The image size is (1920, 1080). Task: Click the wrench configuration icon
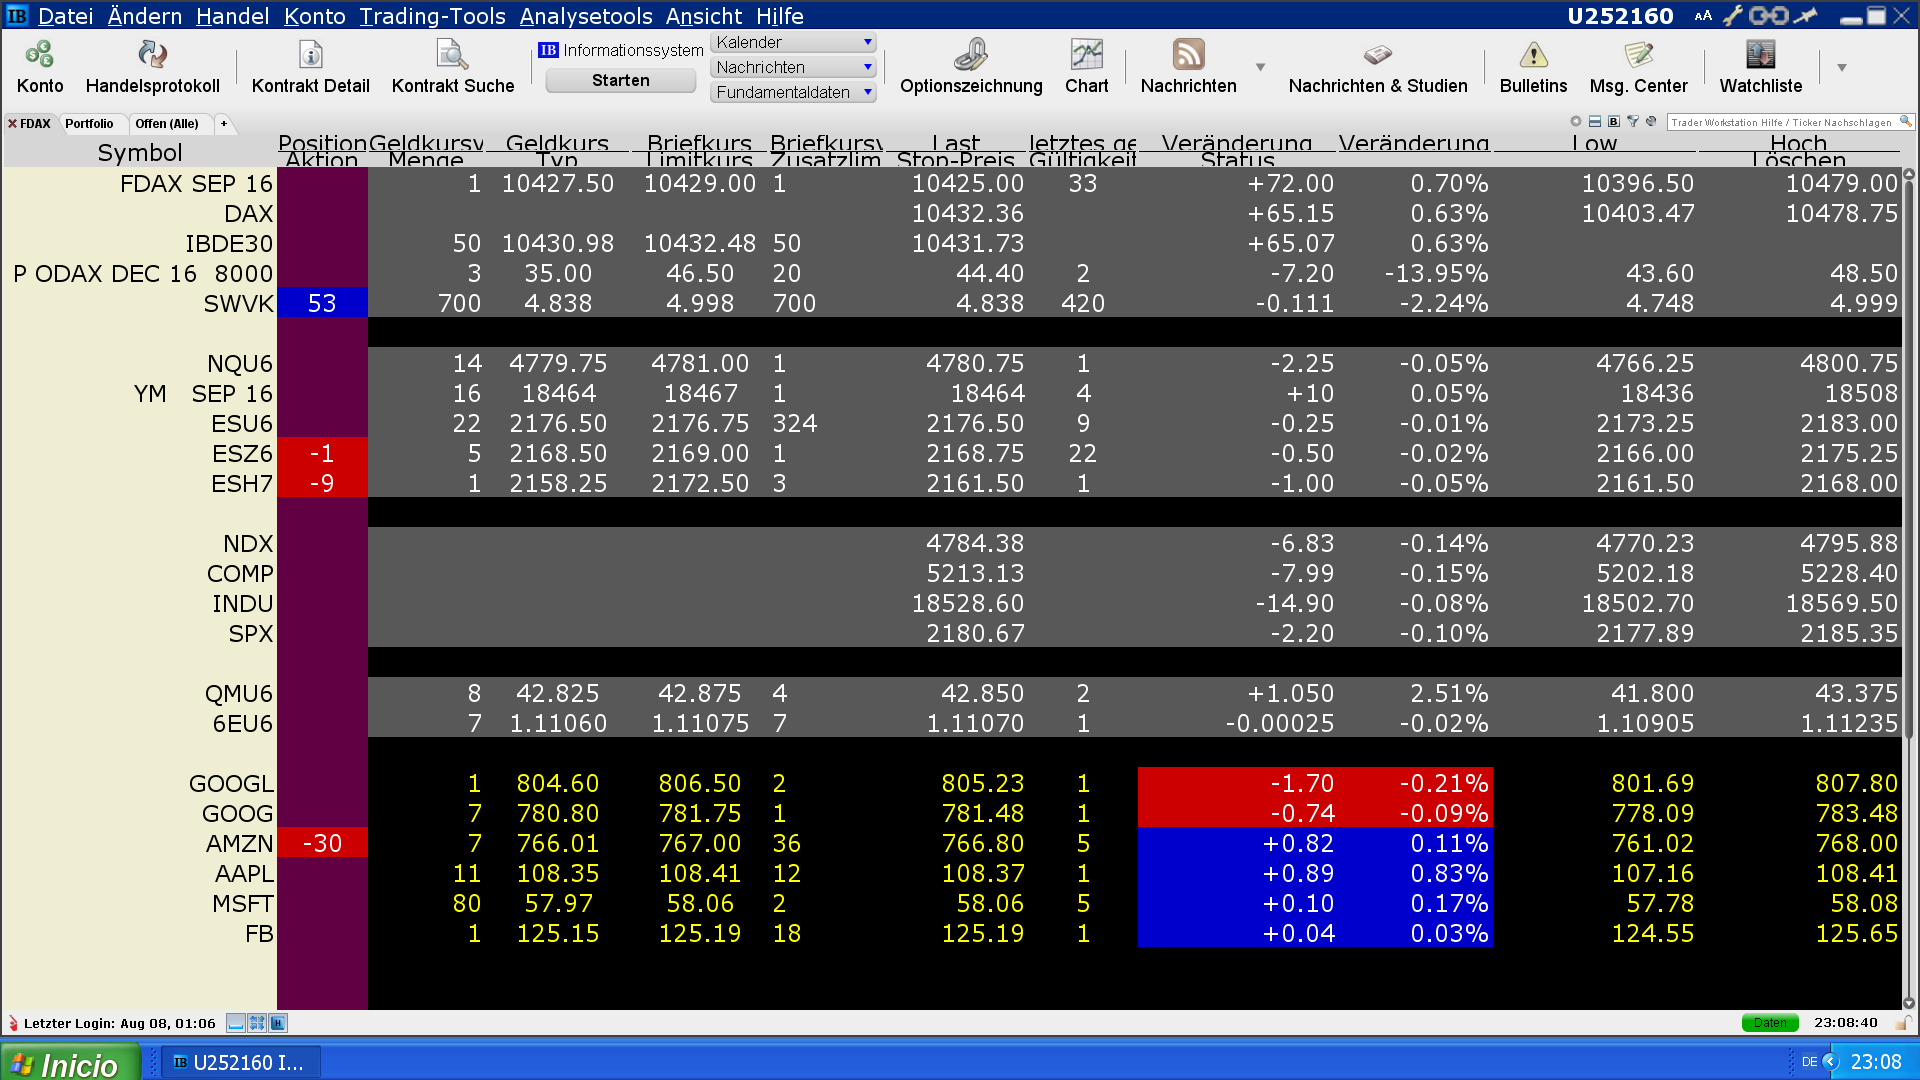(x=1733, y=16)
